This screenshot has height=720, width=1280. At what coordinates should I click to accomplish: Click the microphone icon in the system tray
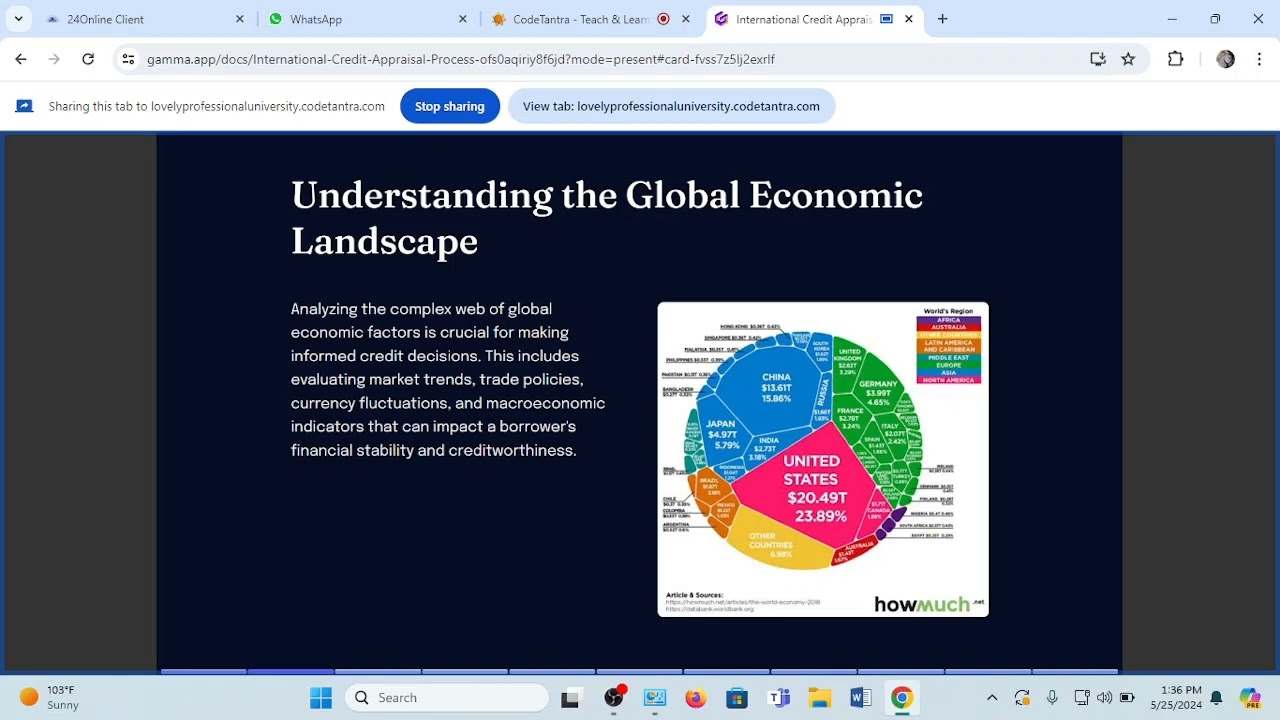tap(1052, 698)
